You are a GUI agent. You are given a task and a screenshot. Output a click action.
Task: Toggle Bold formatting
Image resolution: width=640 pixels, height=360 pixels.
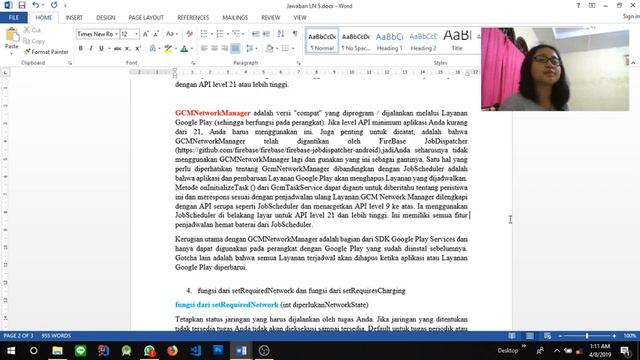click(80, 48)
